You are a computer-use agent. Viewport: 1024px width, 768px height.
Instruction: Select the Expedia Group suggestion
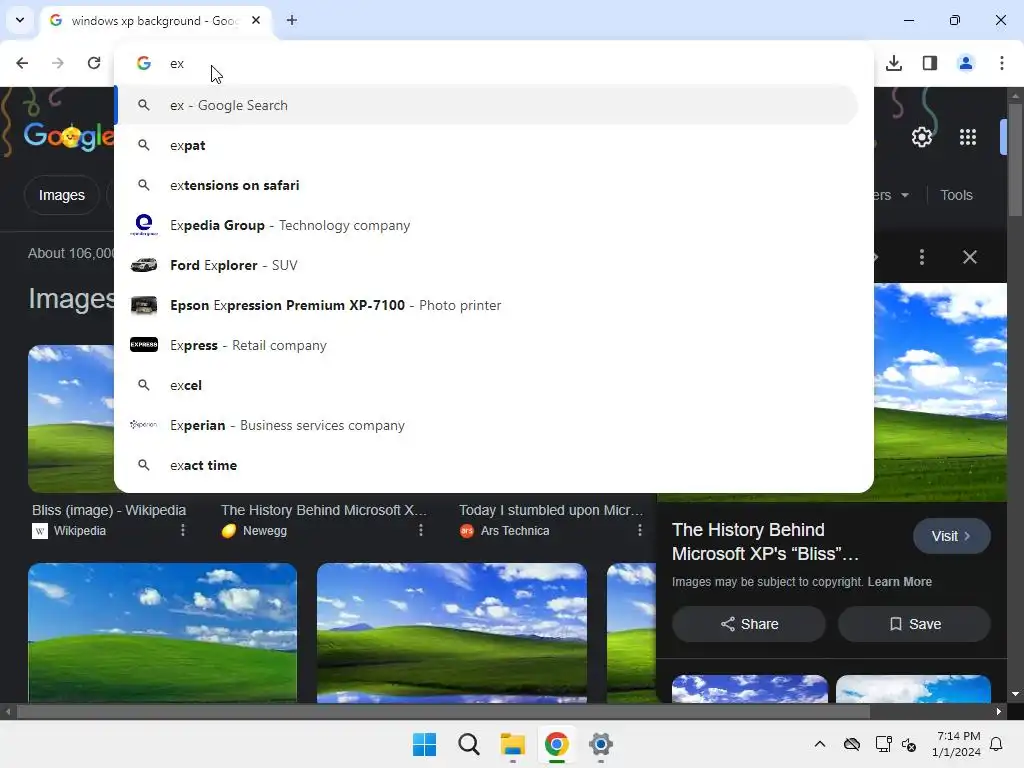pyautogui.click(x=487, y=225)
